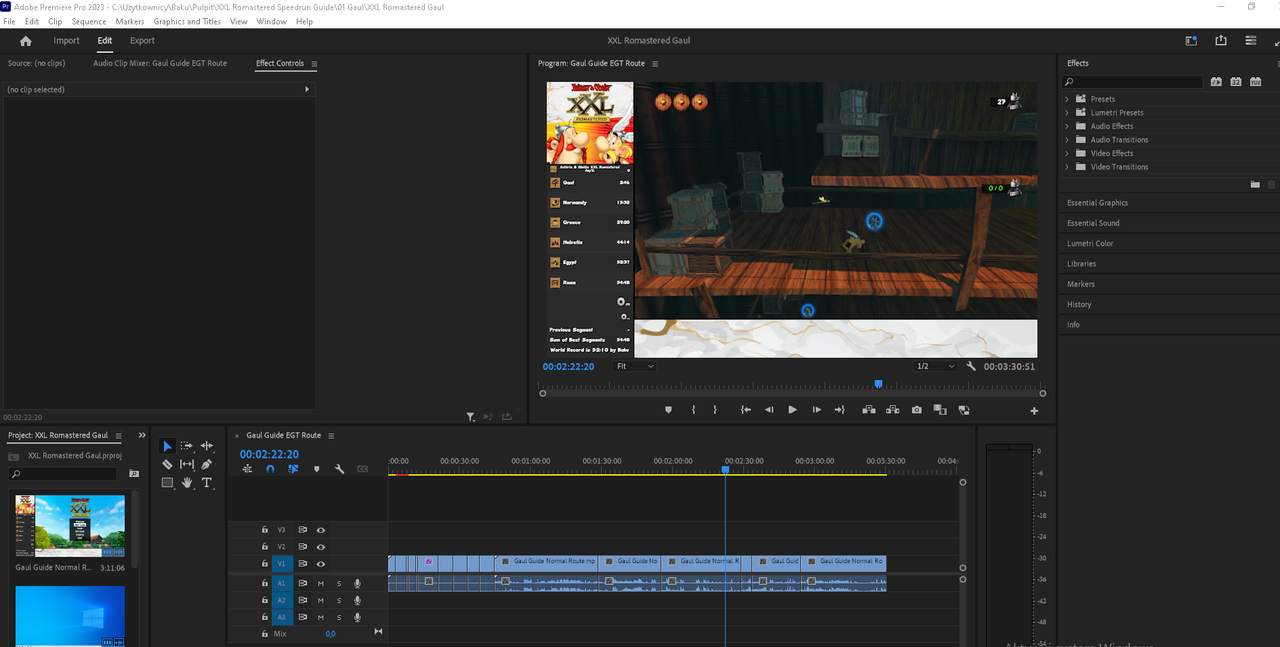This screenshot has width=1280, height=647.
Task: Toggle V1 track output eye
Action: [x=321, y=564]
